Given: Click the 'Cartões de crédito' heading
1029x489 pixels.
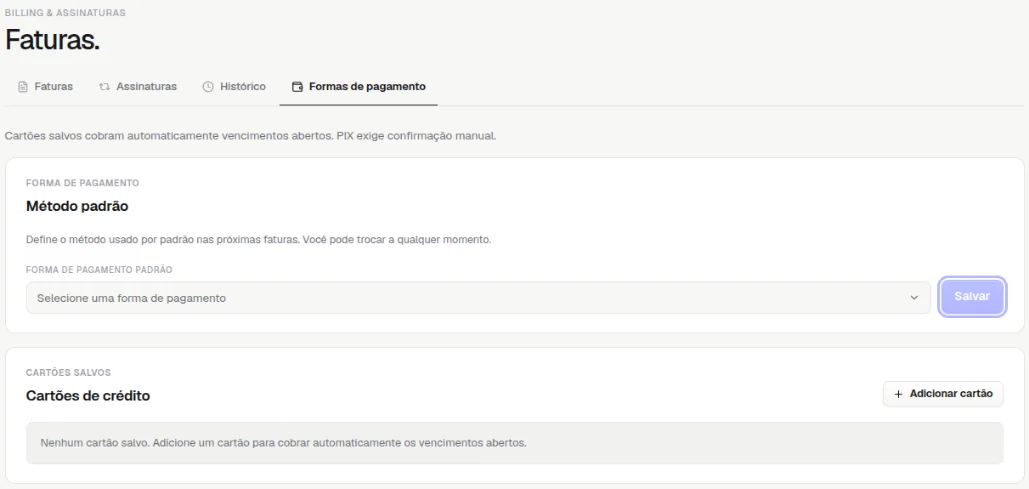Looking at the screenshot, I should [x=88, y=396].
